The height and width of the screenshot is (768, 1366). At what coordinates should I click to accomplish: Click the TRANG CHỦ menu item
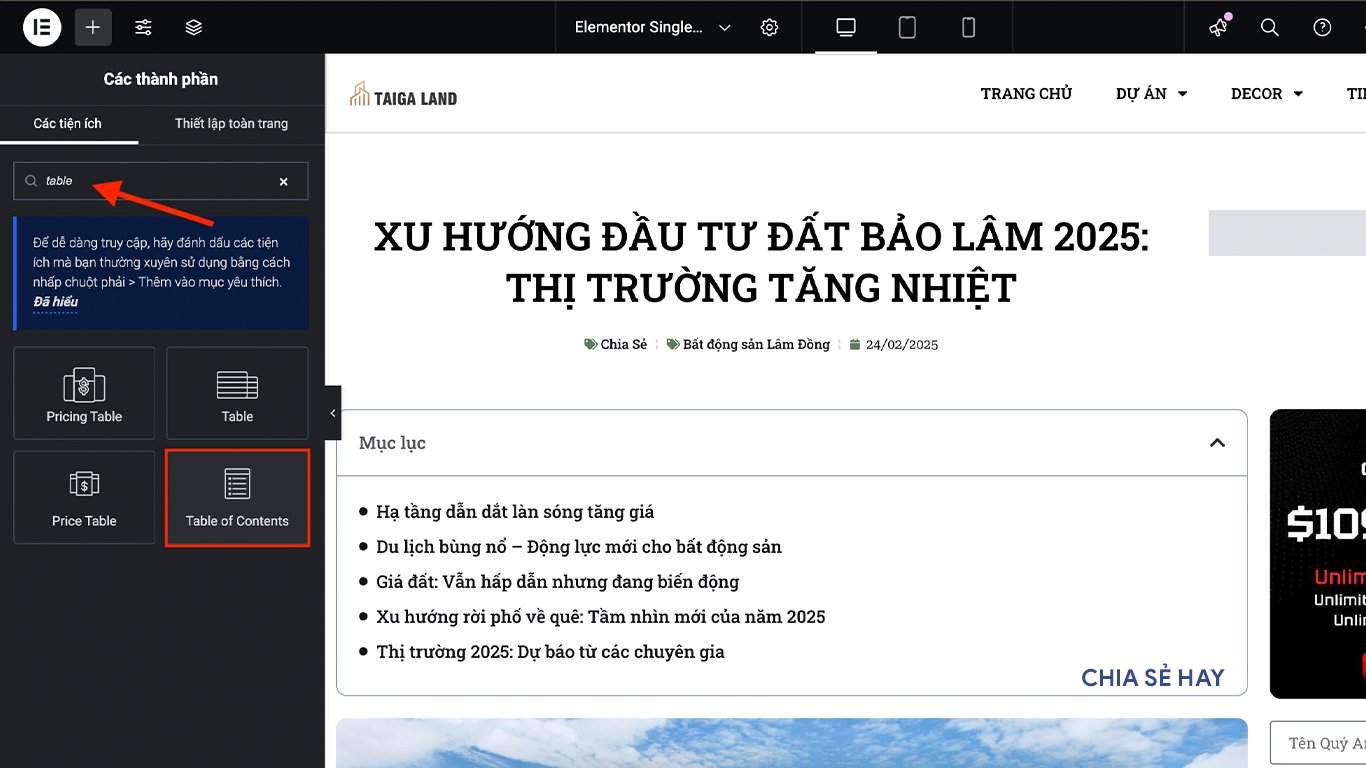click(1026, 93)
